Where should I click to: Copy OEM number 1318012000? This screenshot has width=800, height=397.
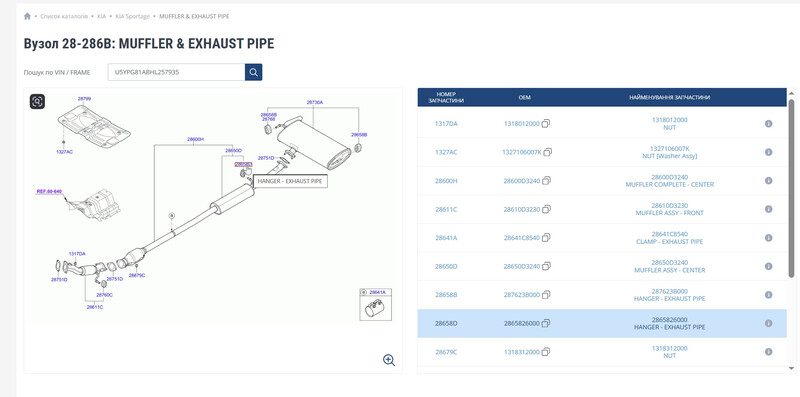[546, 123]
